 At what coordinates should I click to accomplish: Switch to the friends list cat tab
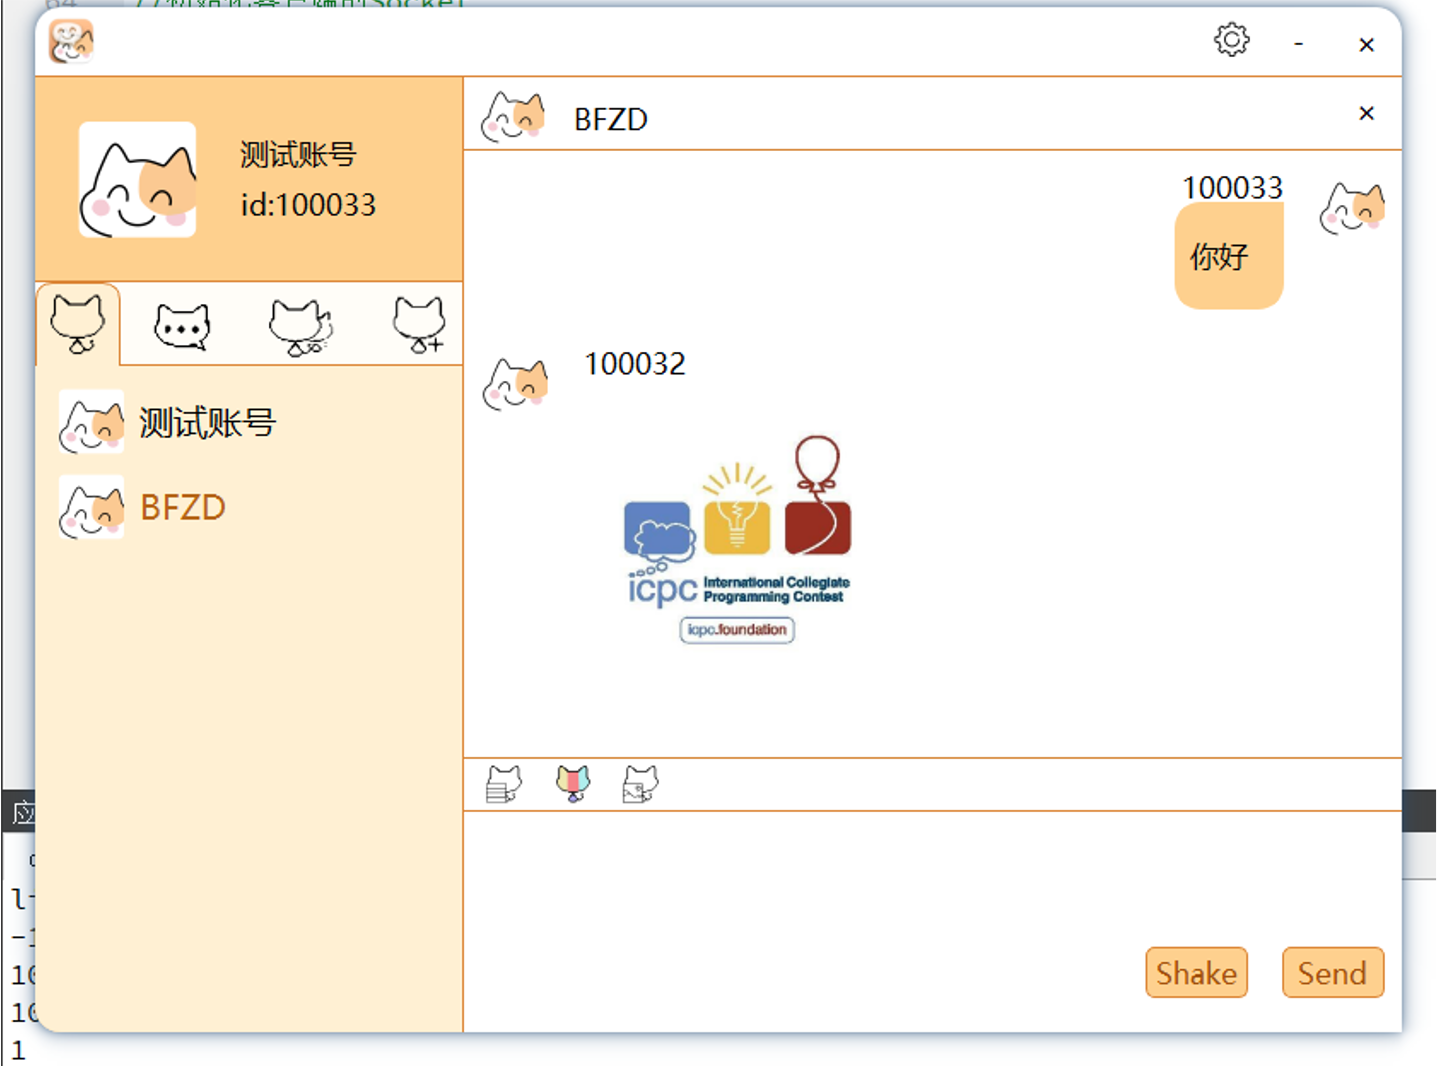click(x=78, y=324)
